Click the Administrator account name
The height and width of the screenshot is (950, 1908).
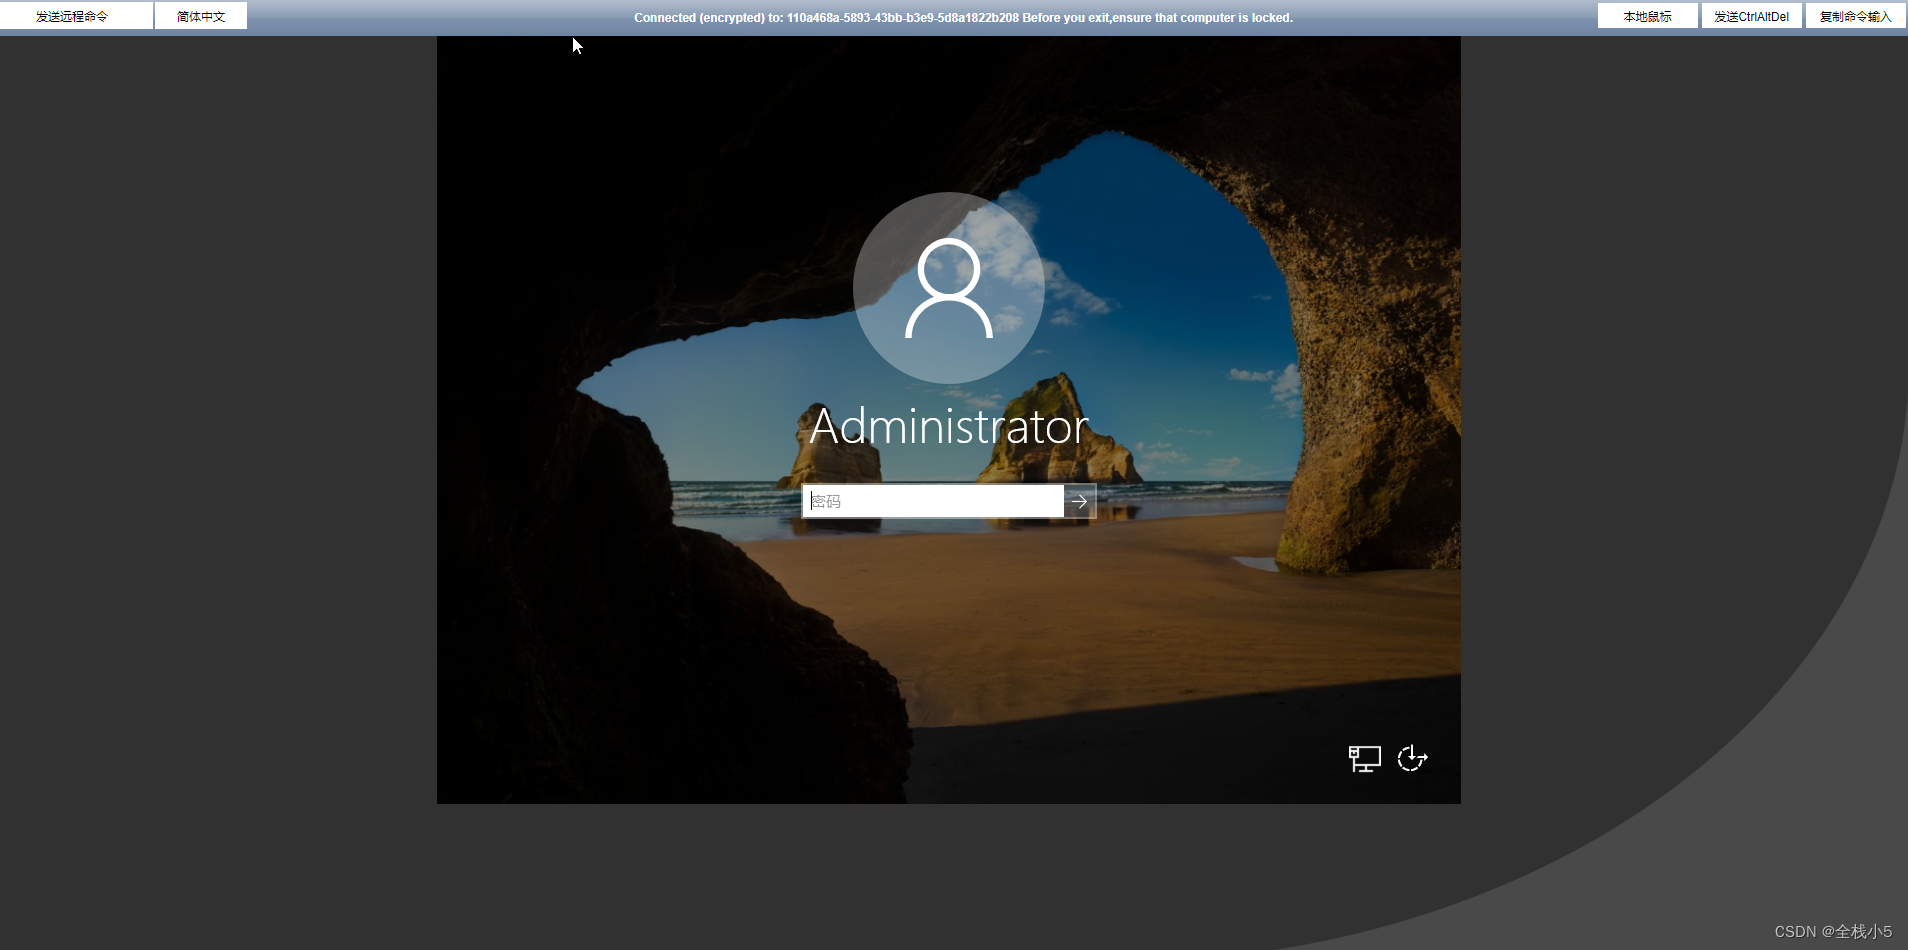click(949, 426)
